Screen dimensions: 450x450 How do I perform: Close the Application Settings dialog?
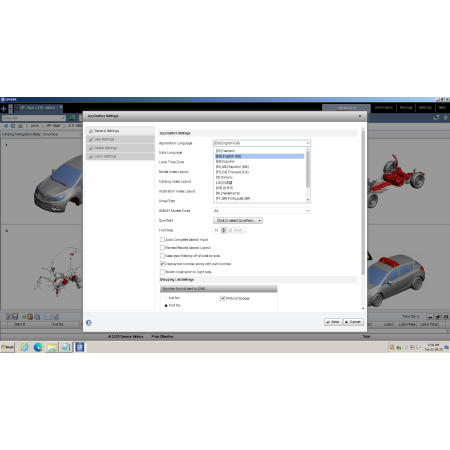360,116
